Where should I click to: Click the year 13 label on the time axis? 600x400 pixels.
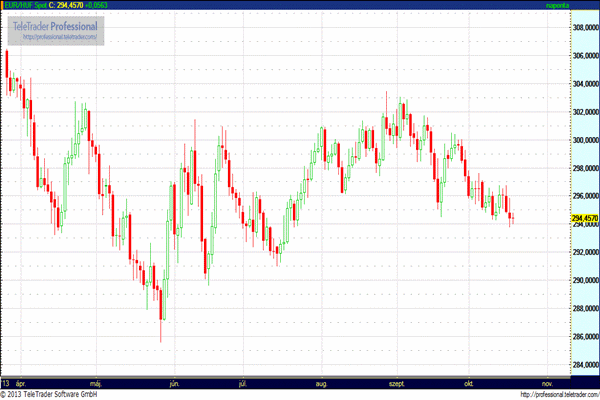click(6, 383)
